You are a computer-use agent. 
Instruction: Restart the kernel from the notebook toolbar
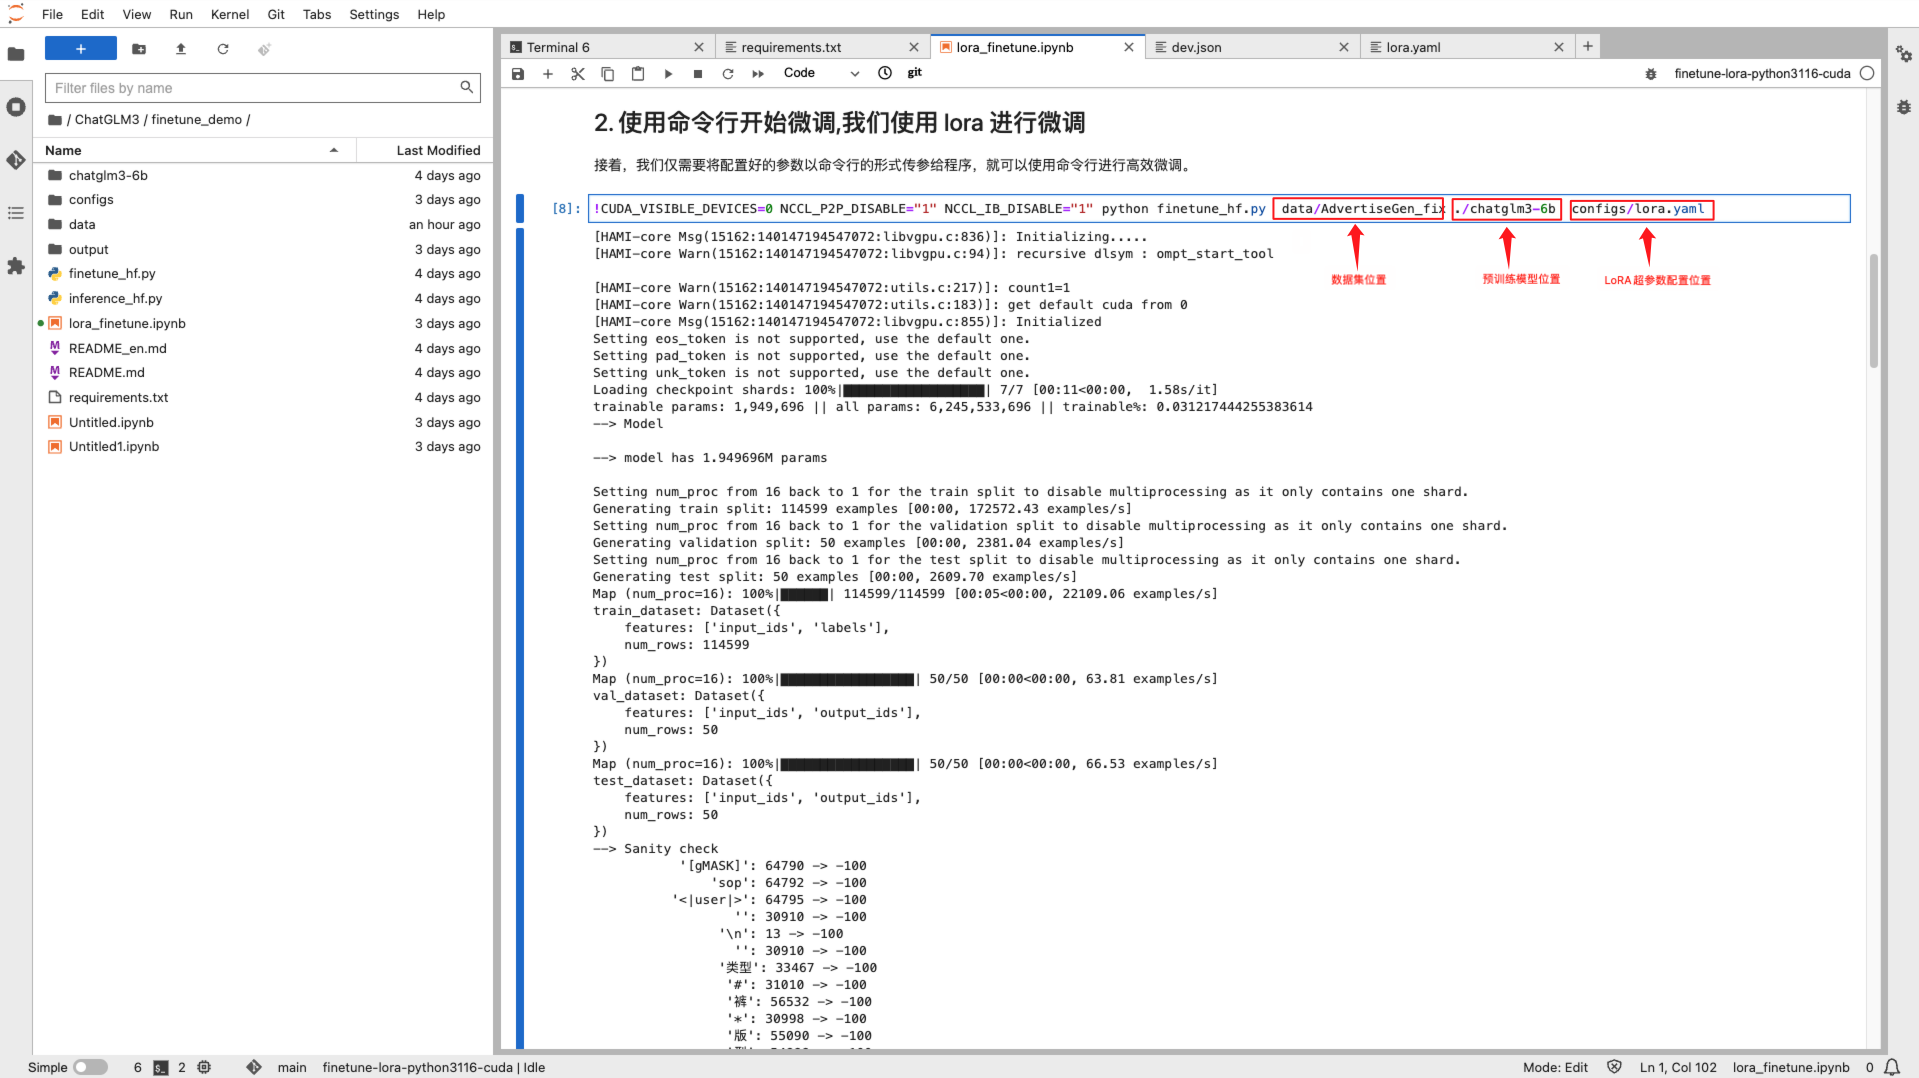728,73
